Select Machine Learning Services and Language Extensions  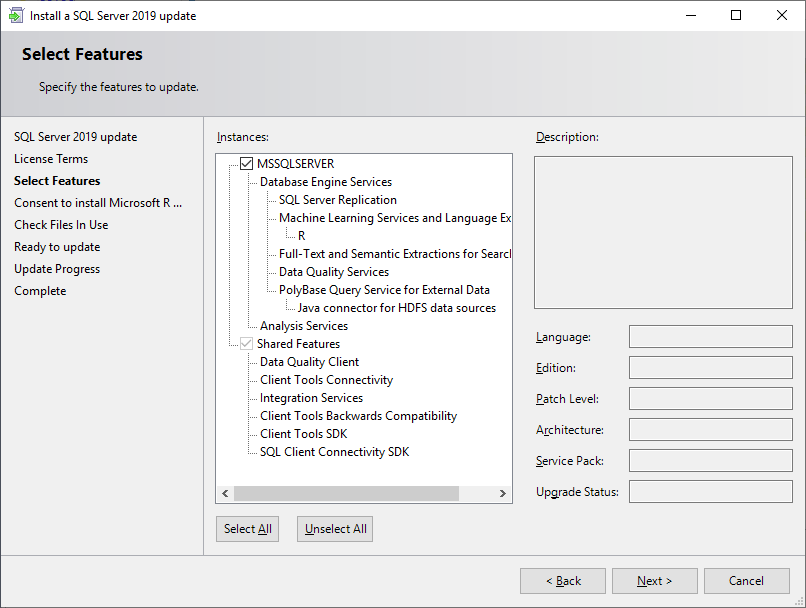click(395, 218)
